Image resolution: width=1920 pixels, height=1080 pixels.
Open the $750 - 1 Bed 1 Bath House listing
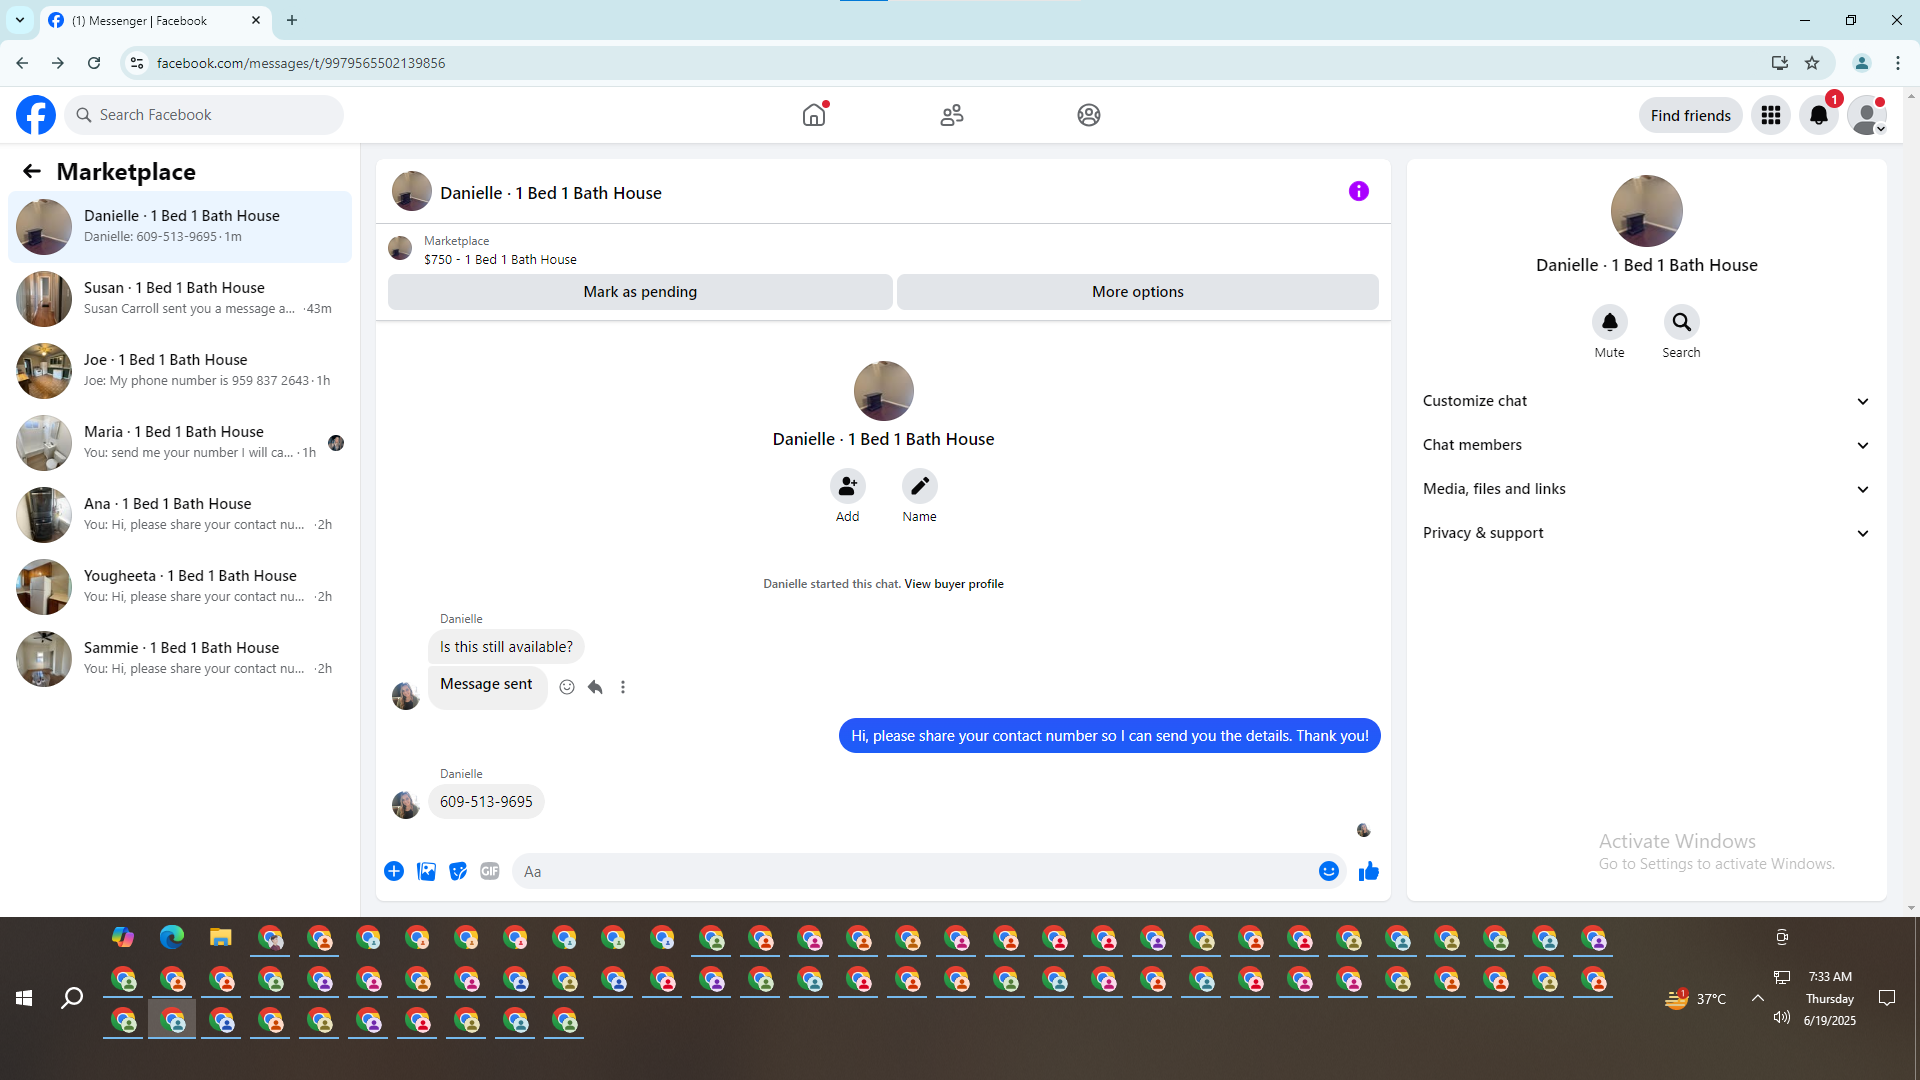tap(500, 260)
